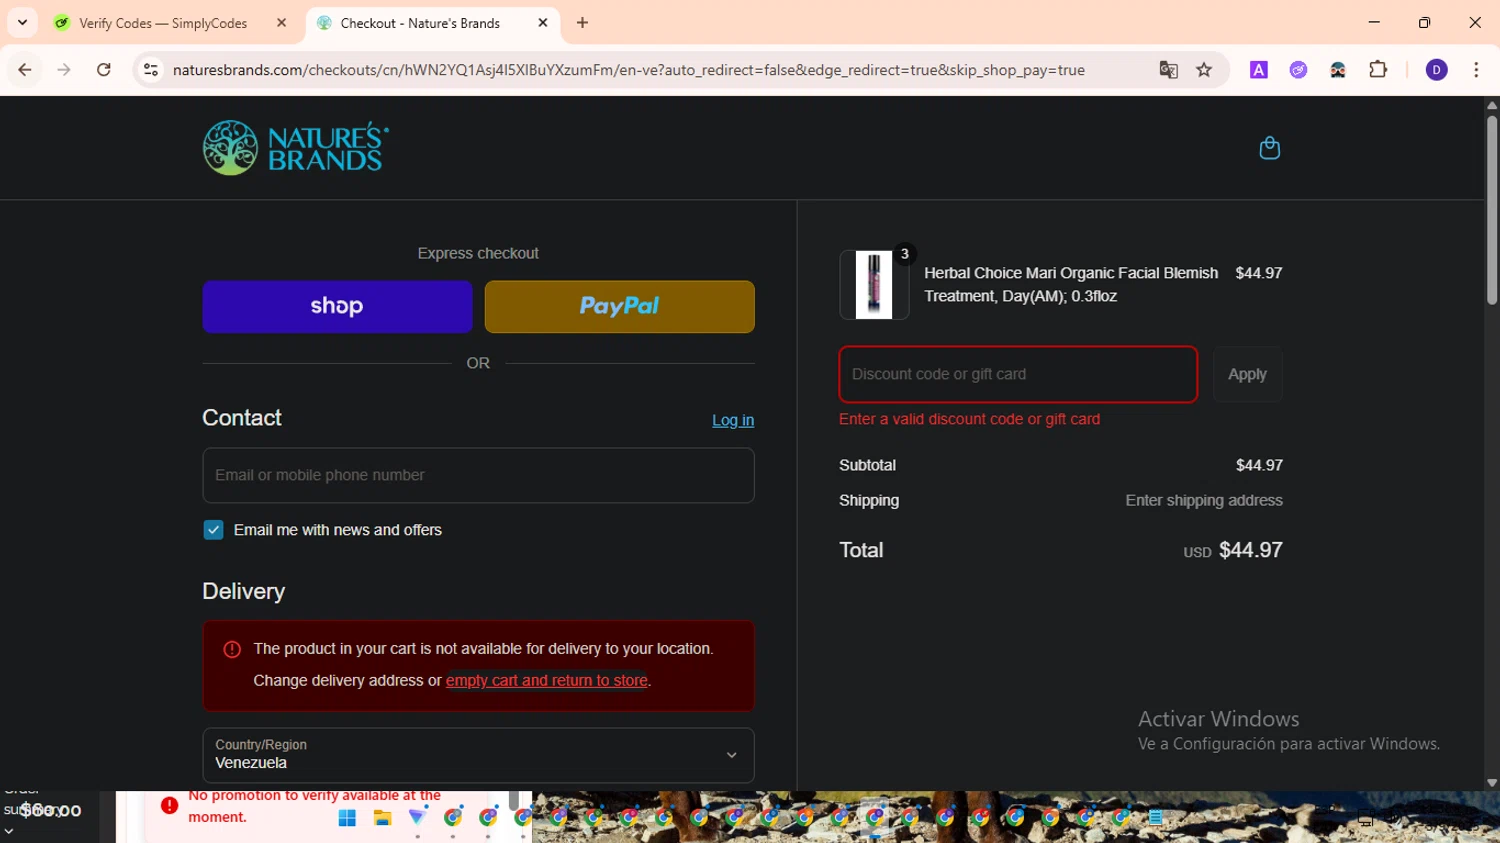Viewport: 1500px width, 843px height.
Task: Go back with the browser back arrow
Action: tap(25, 70)
